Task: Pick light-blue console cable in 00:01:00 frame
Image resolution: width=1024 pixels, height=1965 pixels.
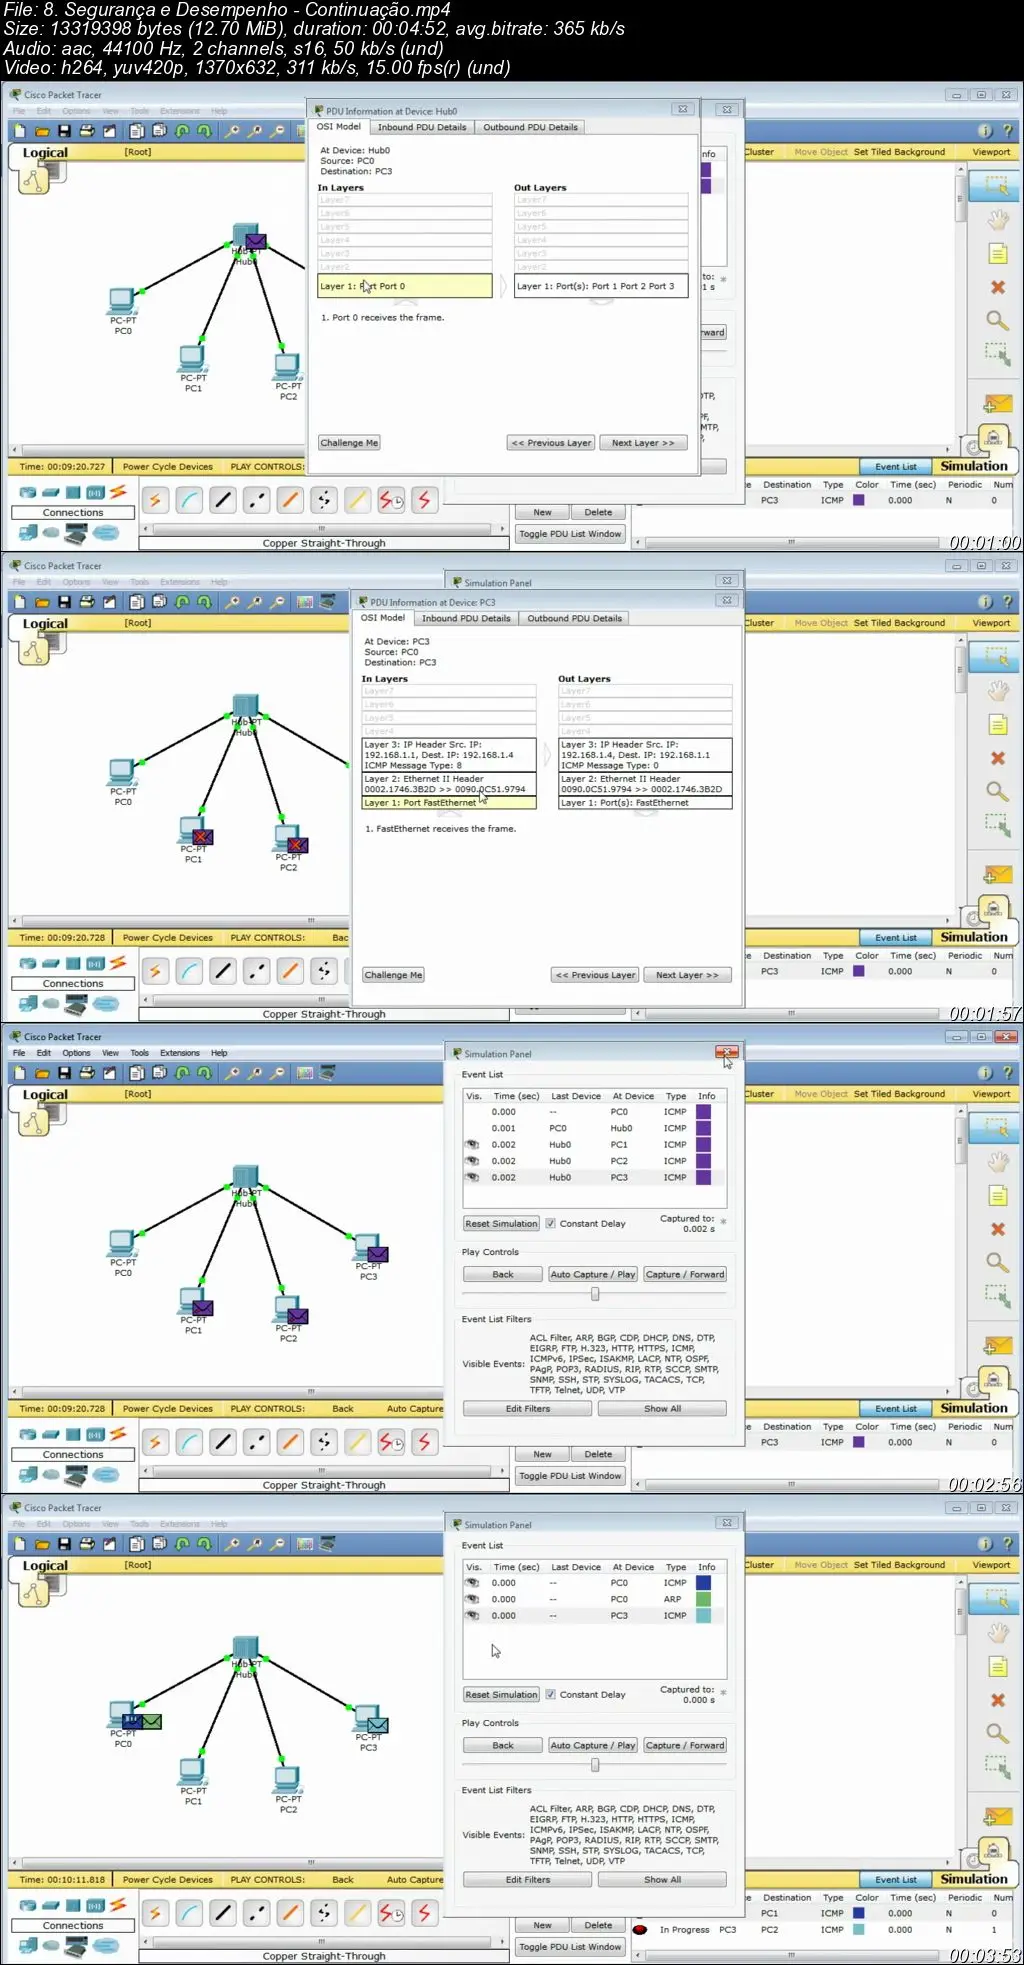Action: pos(189,500)
